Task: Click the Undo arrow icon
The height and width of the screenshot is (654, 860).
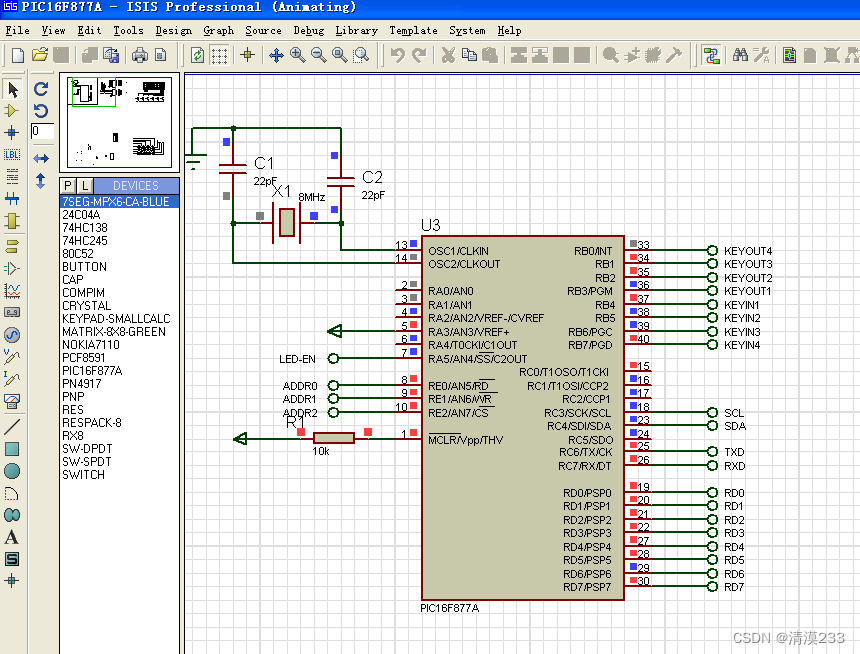Action: [398, 55]
